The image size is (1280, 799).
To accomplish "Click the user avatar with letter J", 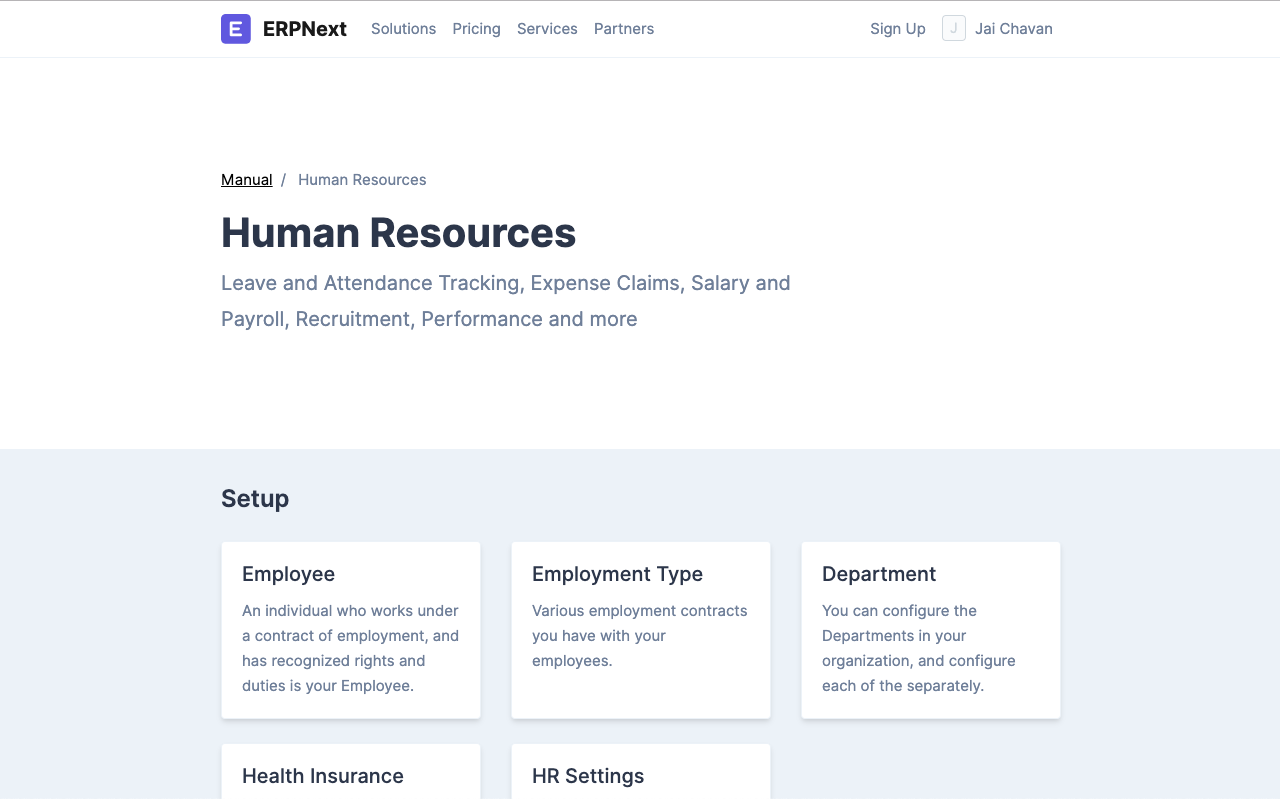I will (953, 29).
